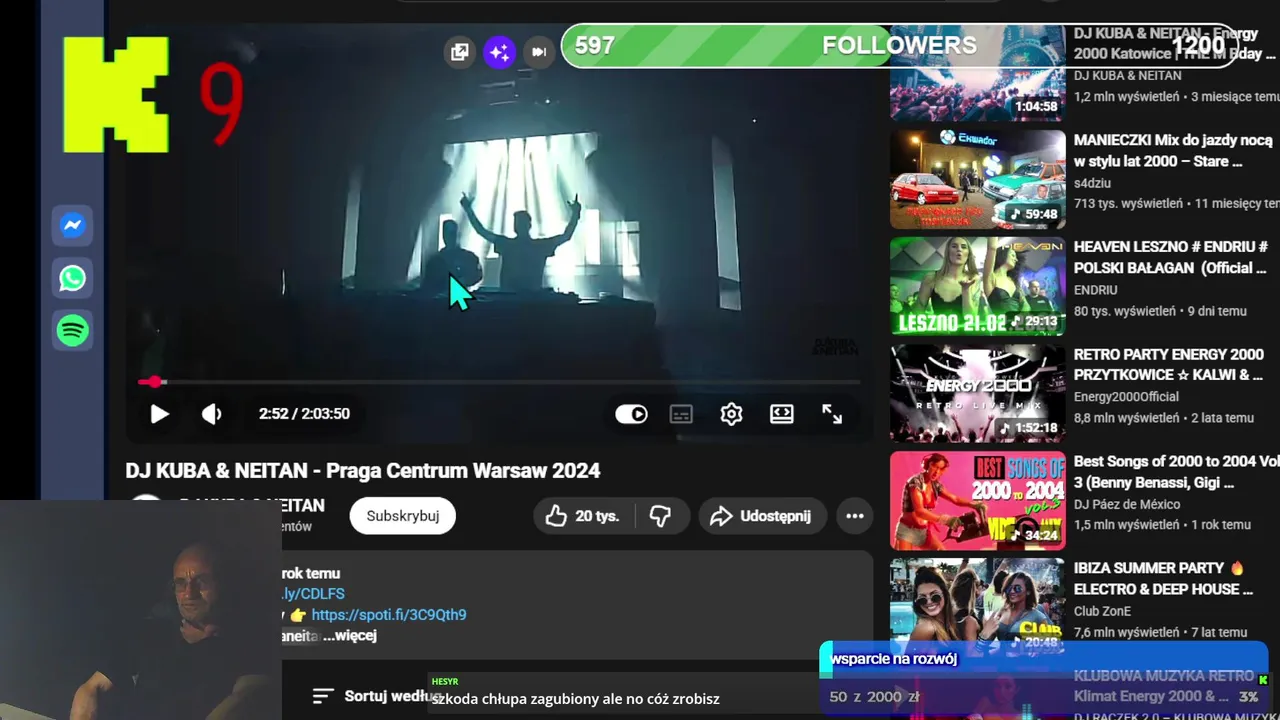Click the Ibiza Summer Party thumbnail
Viewport: 1280px width, 720px height.
tap(977, 607)
